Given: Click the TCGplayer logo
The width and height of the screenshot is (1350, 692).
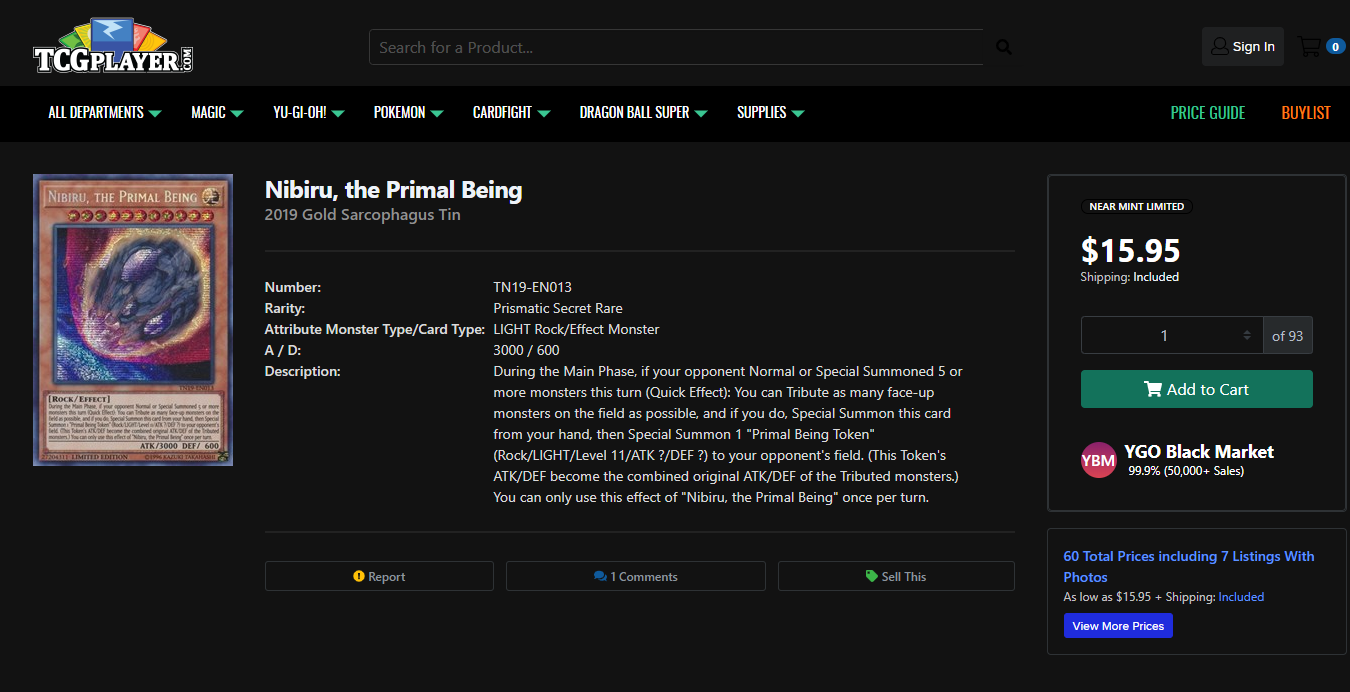Looking at the screenshot, I should (113, 45).
